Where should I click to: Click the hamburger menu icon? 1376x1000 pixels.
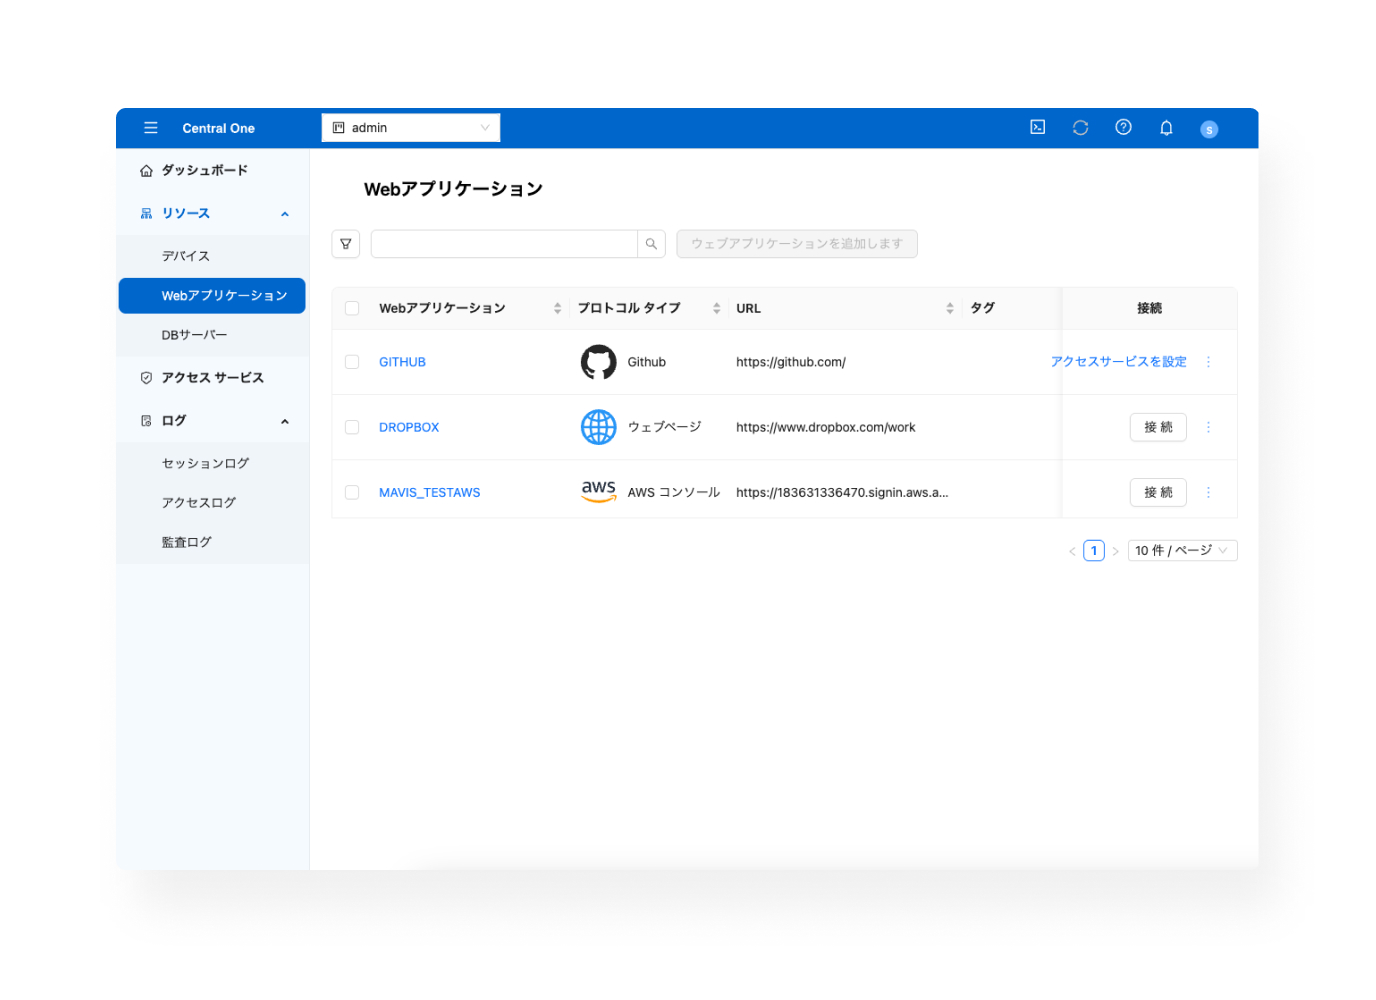click(x=151, y=128)
